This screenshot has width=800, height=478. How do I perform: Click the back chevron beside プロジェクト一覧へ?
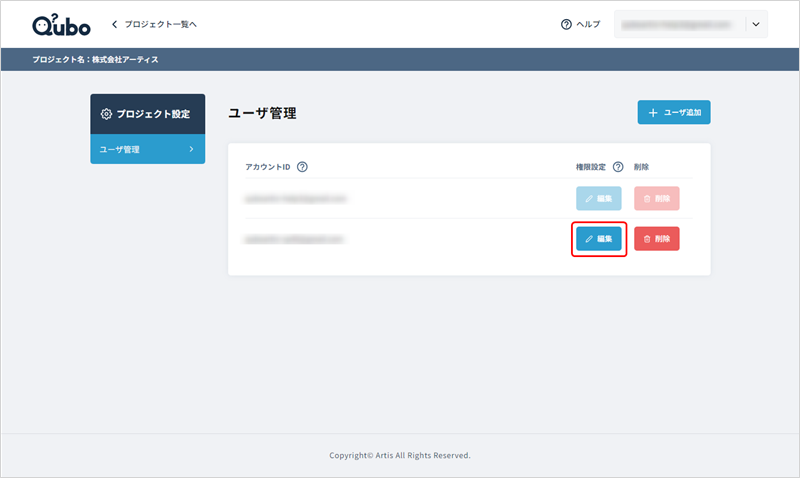(x=115, y=24)
